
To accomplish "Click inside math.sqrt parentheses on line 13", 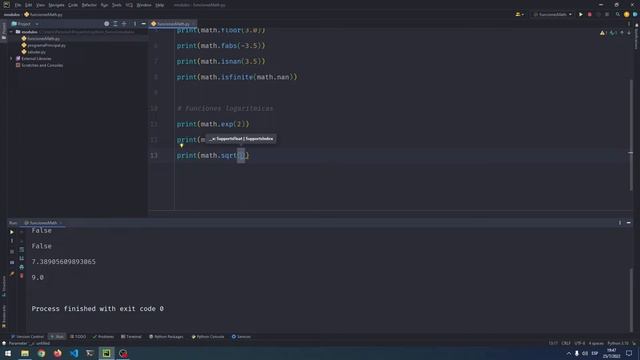I will click(241, 156).
